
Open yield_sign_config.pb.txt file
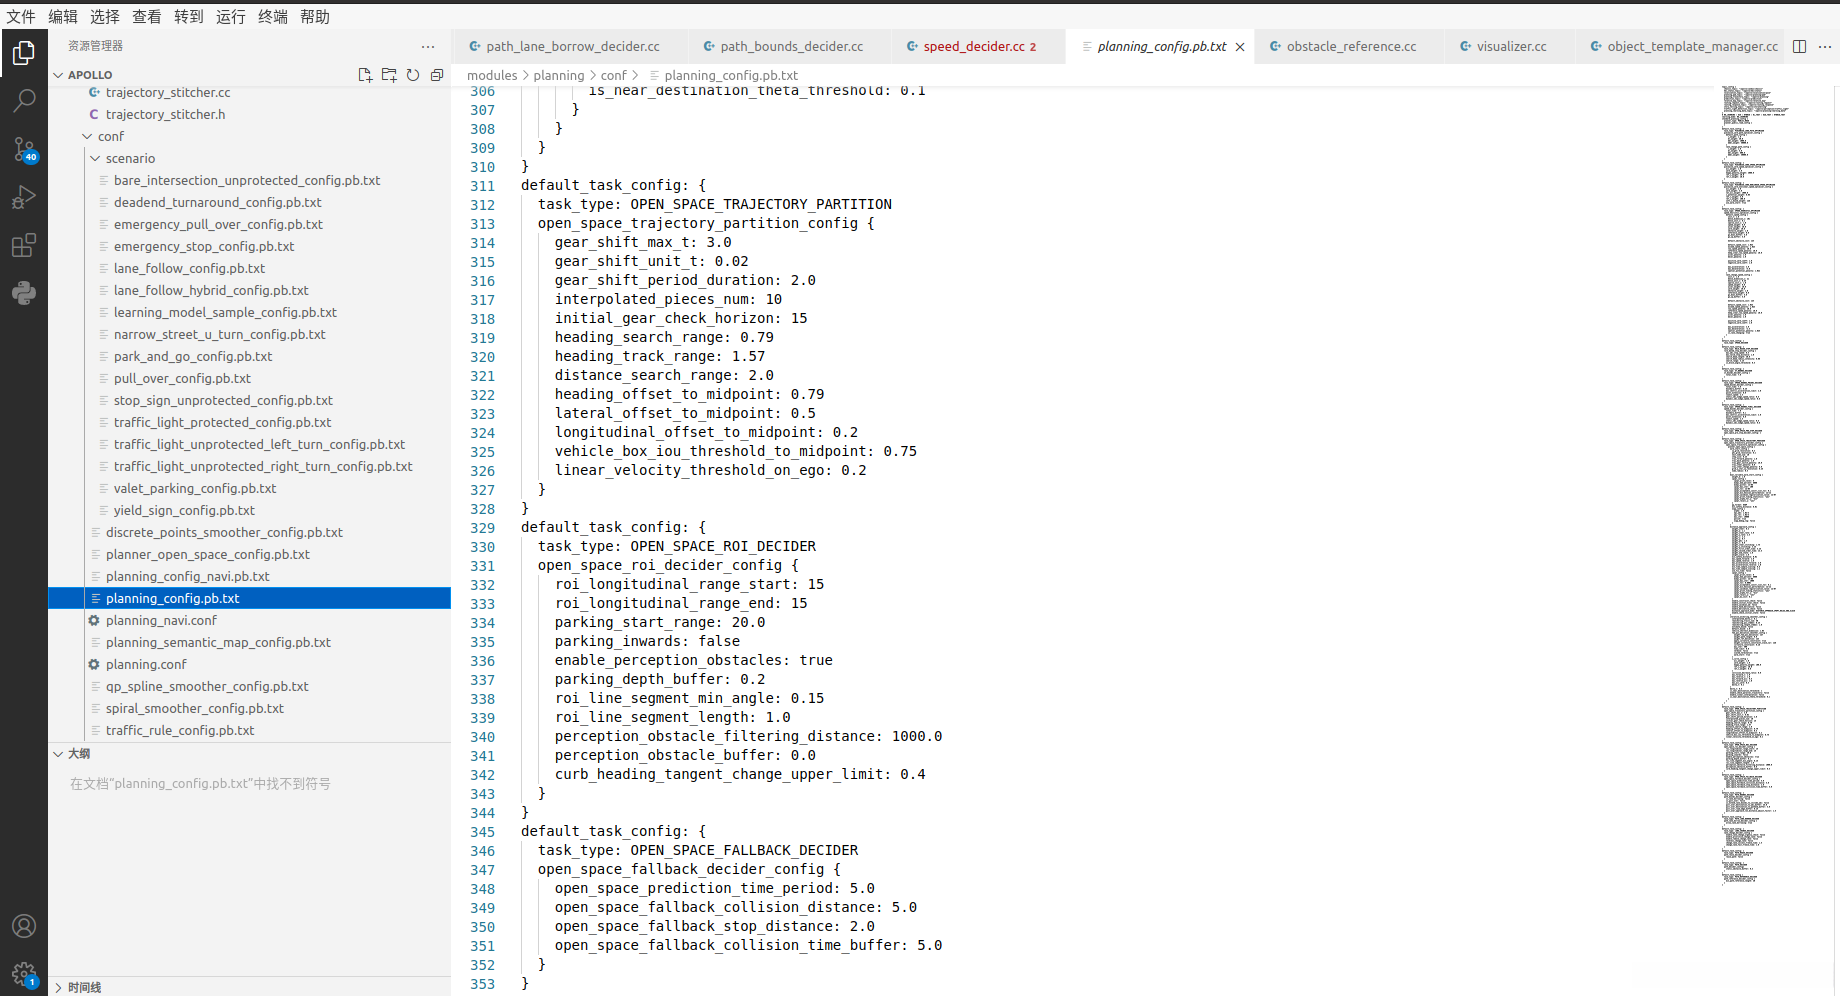click(184, 510)
